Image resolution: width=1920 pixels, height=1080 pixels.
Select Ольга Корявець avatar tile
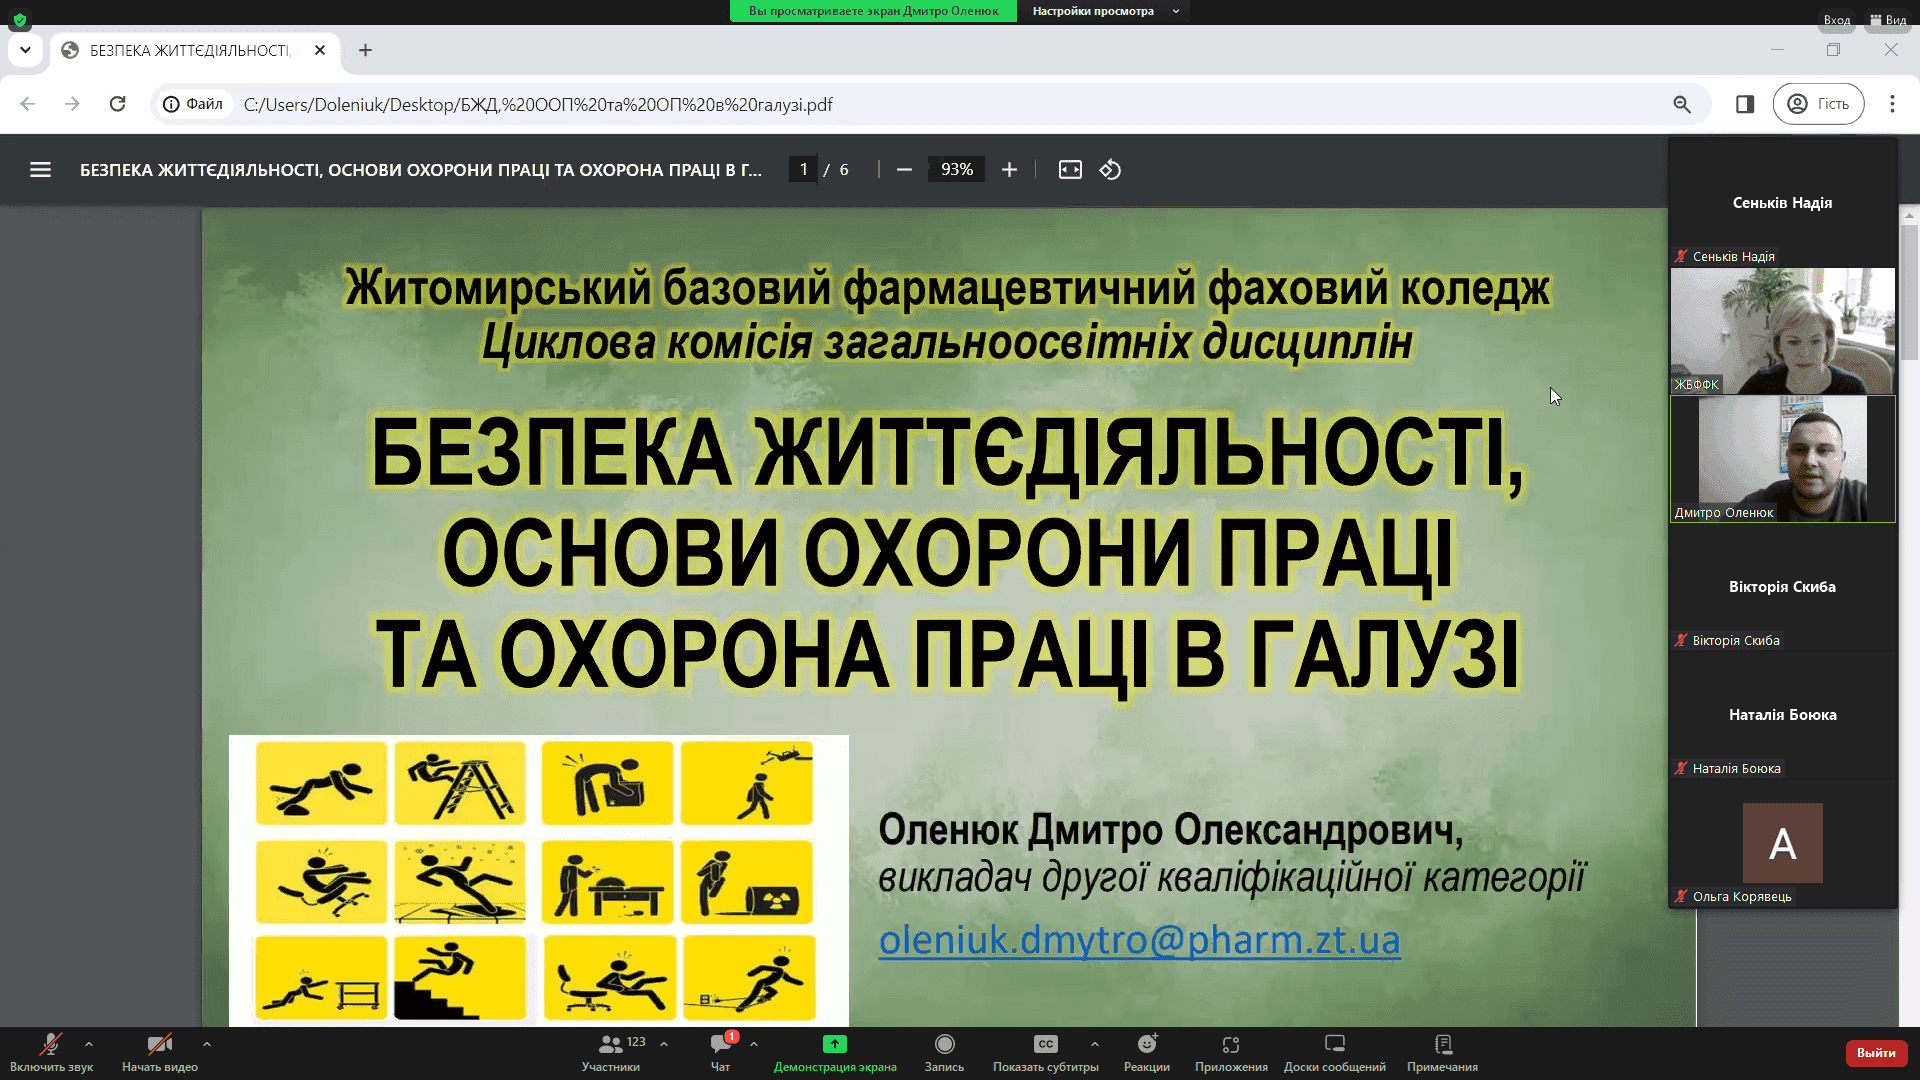[1783, 843]
